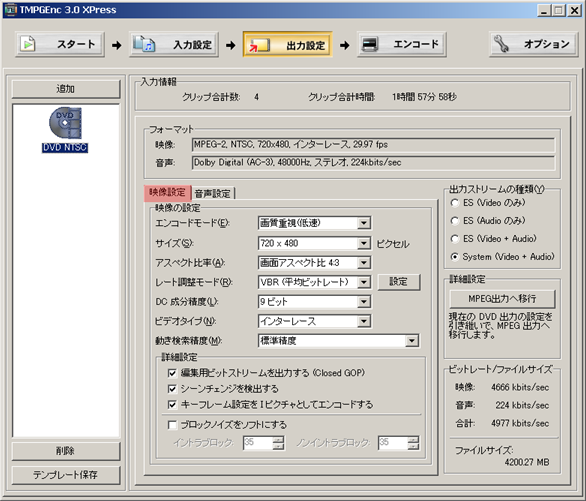Switch to the 音声設定 tab
Viewport: 586px width, 501px height.
(213, 194)
